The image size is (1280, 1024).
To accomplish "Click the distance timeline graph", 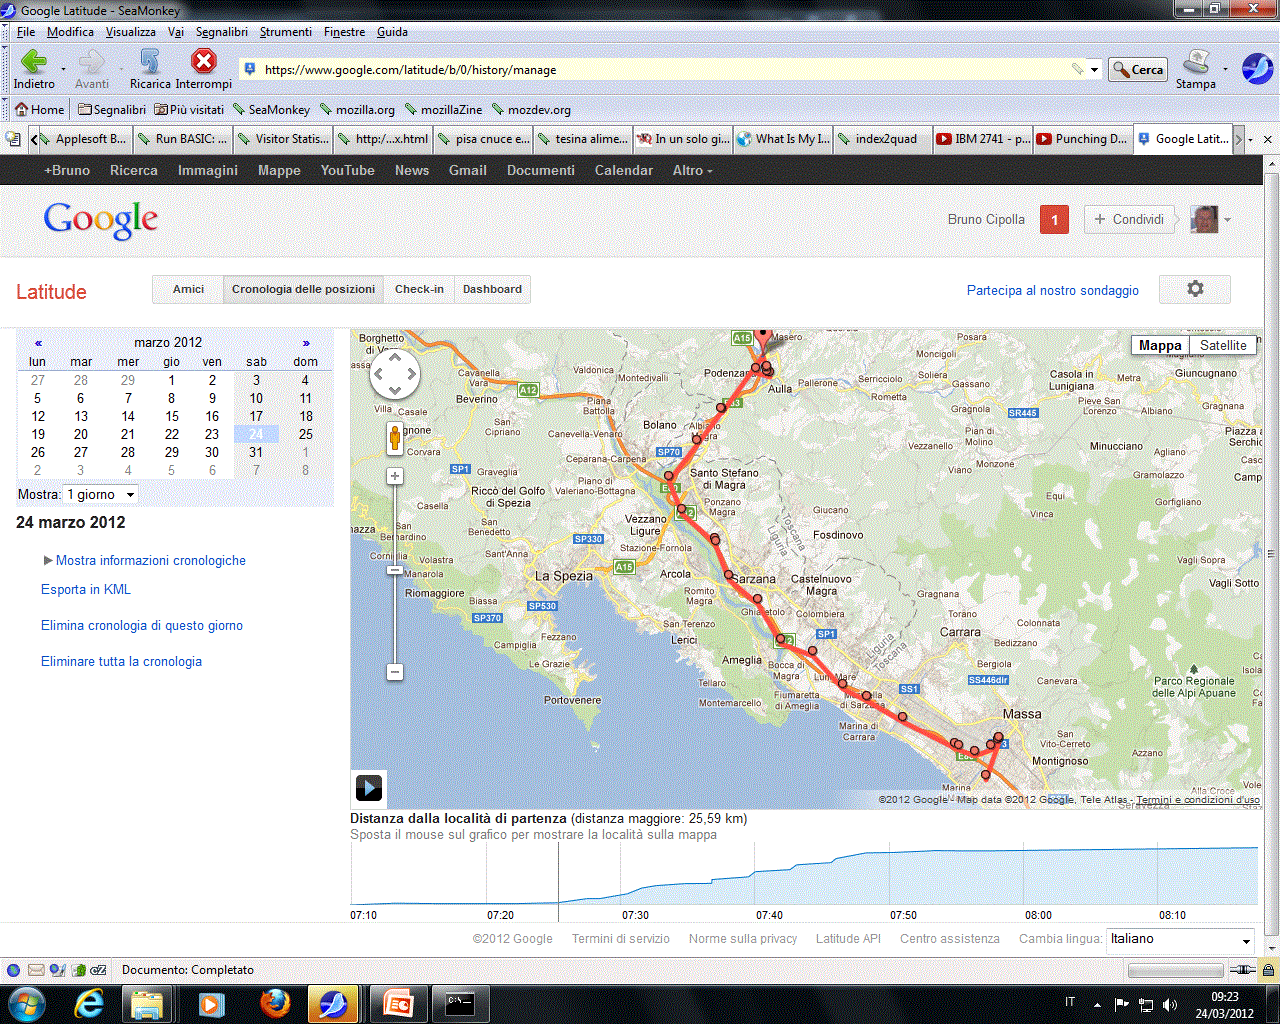I will click(x=804, y=875).
